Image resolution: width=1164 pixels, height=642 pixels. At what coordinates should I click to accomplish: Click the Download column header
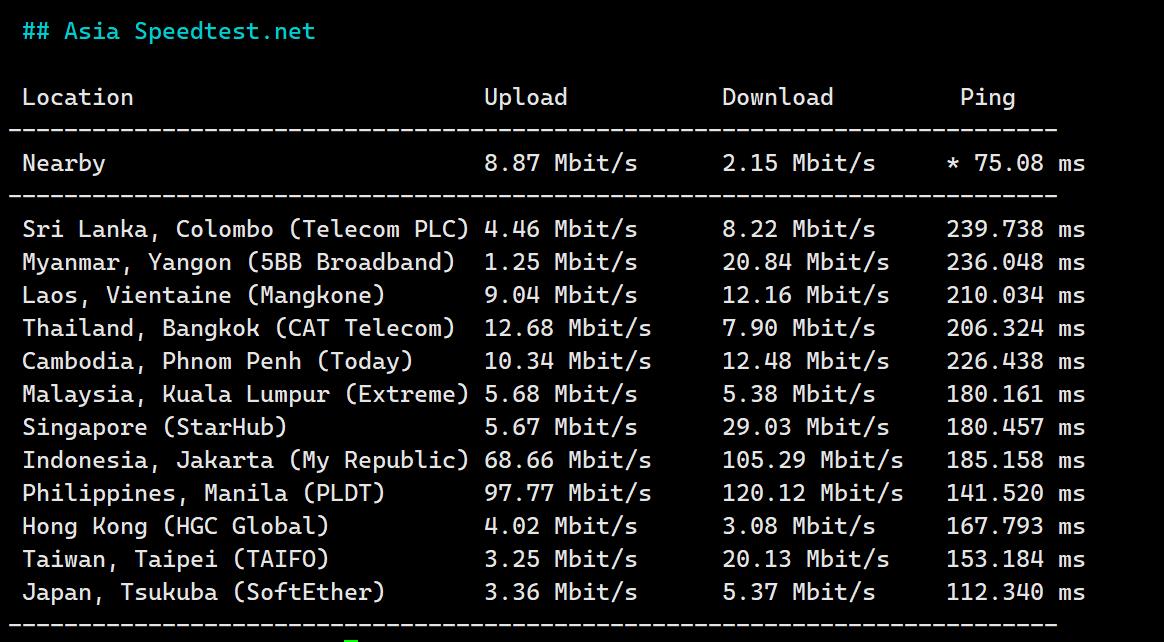[x=778, y=97]
